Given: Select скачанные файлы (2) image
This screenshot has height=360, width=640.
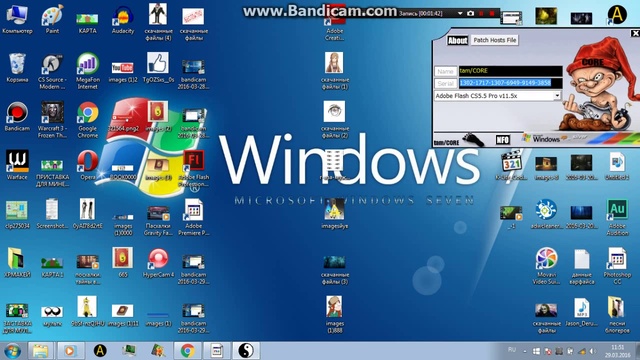Looking at the screenshot, I should pyautogui.click(x=334, y=120).
